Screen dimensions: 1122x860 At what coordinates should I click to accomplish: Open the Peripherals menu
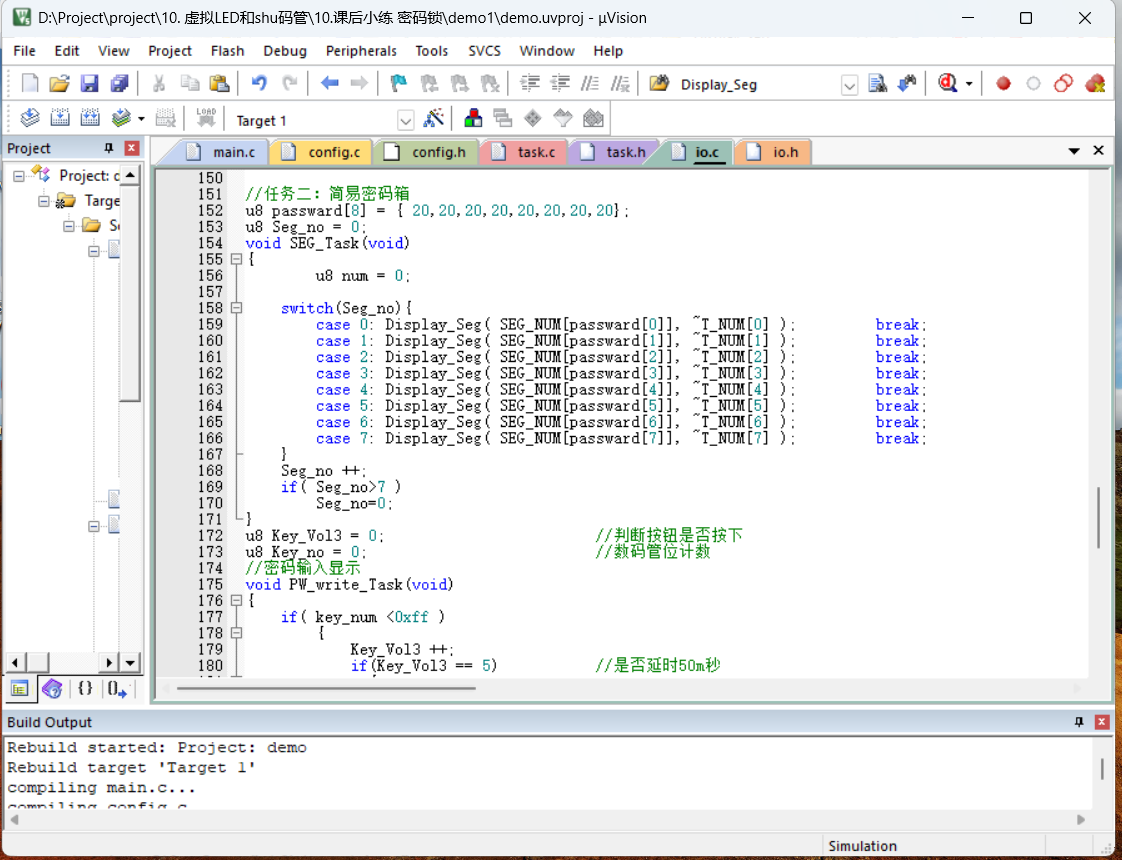(x=361, y=51)
